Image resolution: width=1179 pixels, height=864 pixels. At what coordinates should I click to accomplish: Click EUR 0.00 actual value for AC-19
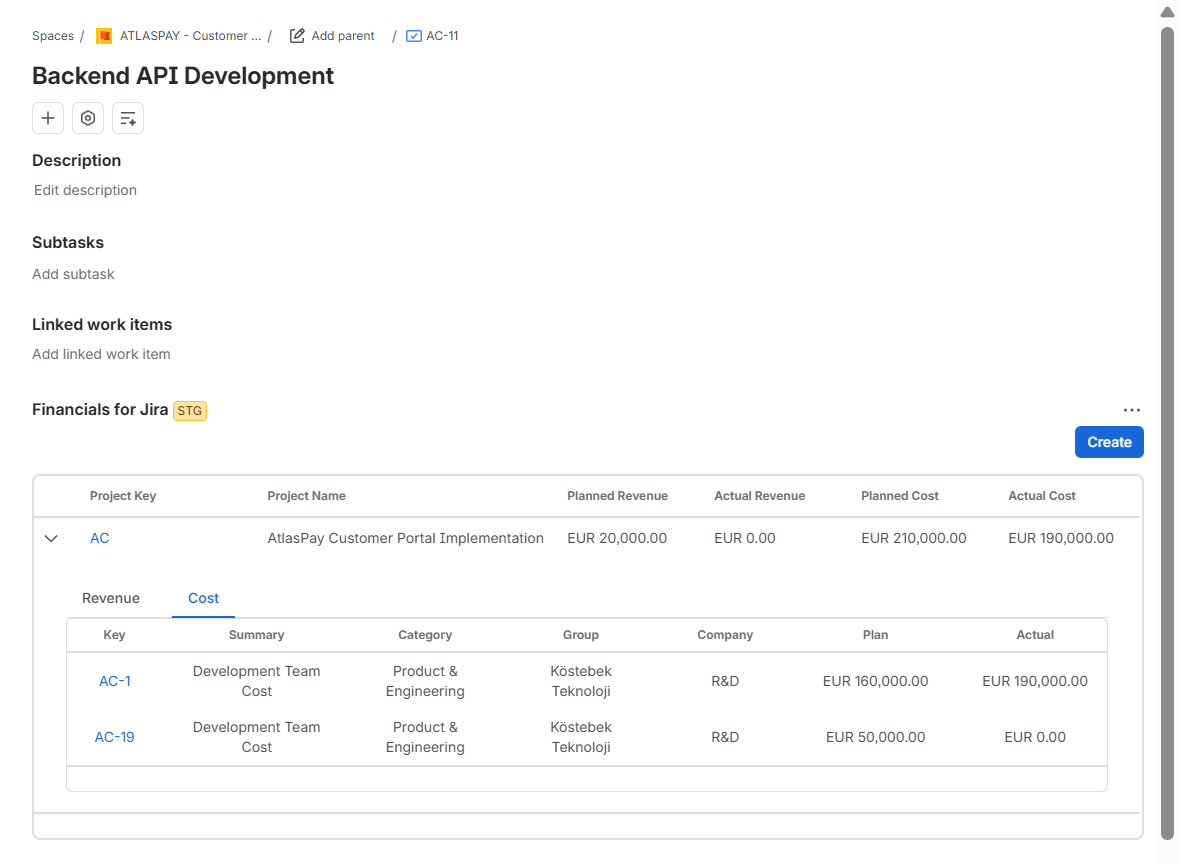pyautogui.click(x=1035, y=738)
